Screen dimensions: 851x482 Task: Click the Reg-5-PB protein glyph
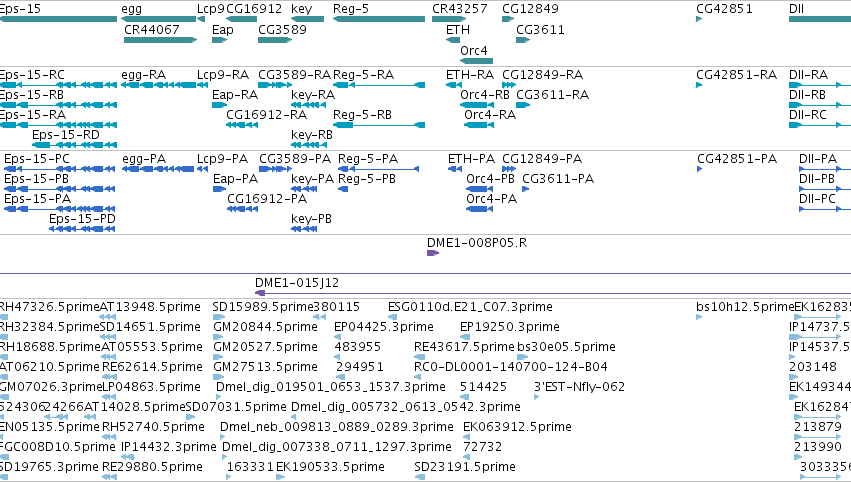tap(343, 189)
